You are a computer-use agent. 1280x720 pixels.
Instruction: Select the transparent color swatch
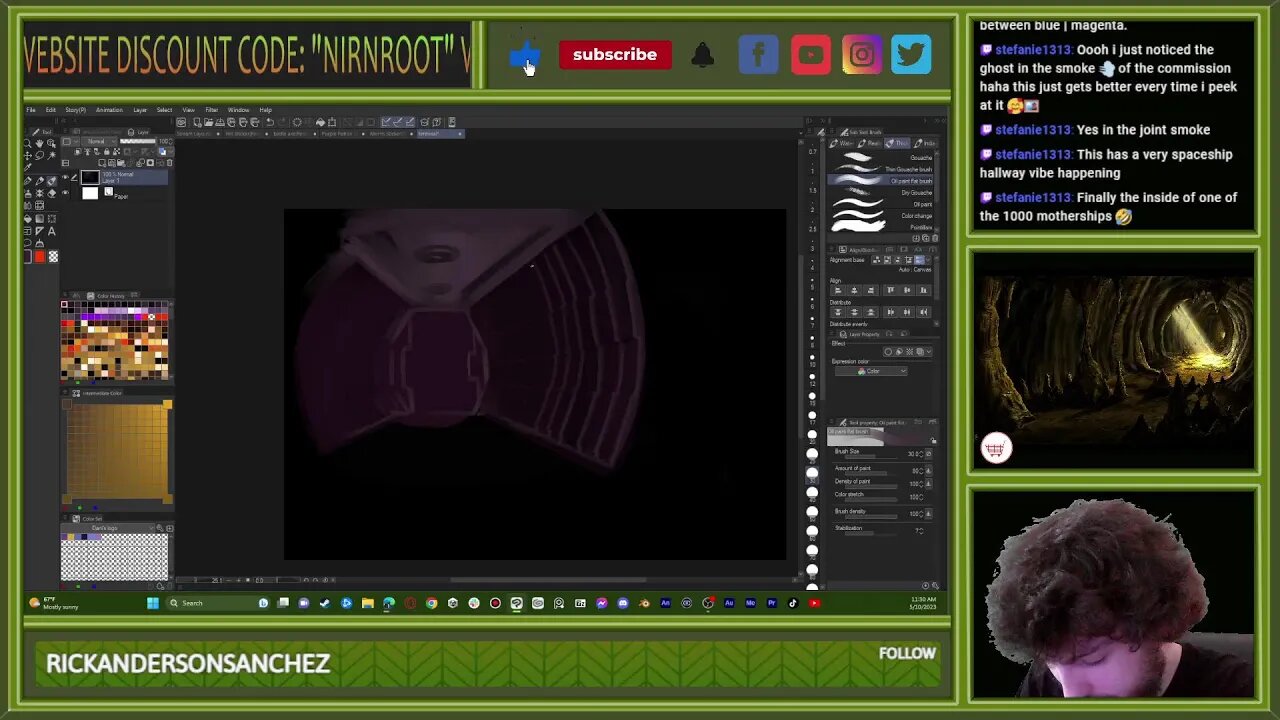pos(53,256)
